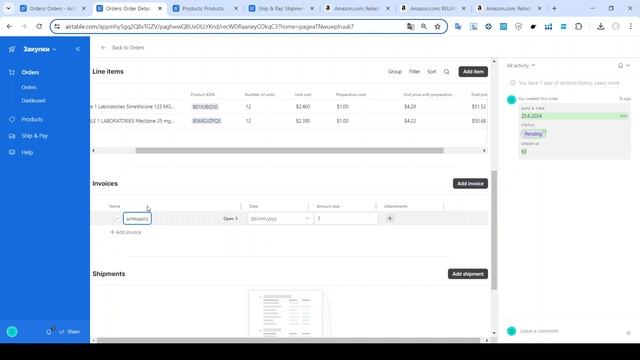Click Group in Line items toolbar
Screen dimensions: 640x360
pos(395,72)
